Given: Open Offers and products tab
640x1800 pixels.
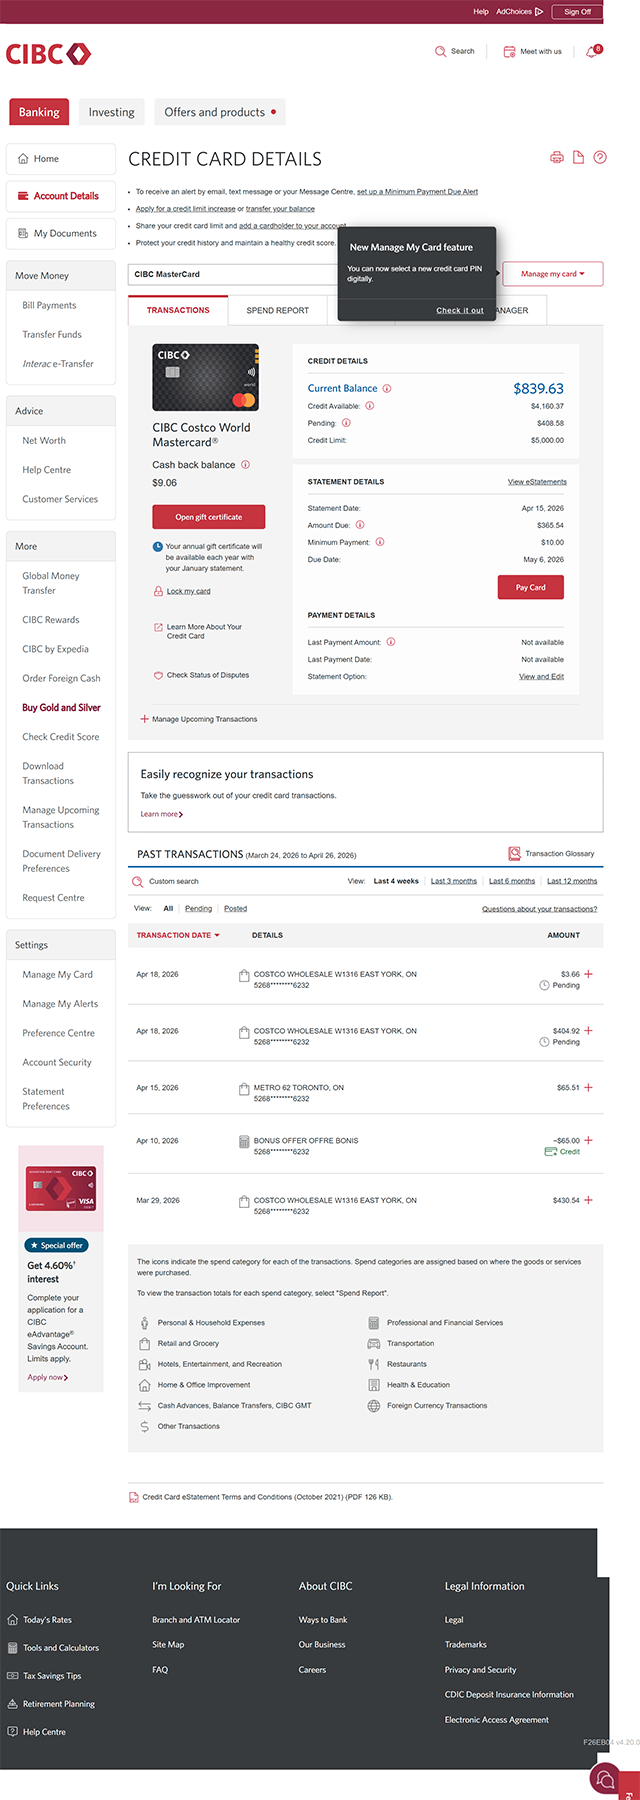Looking at the screenshot, I should 220,112.
